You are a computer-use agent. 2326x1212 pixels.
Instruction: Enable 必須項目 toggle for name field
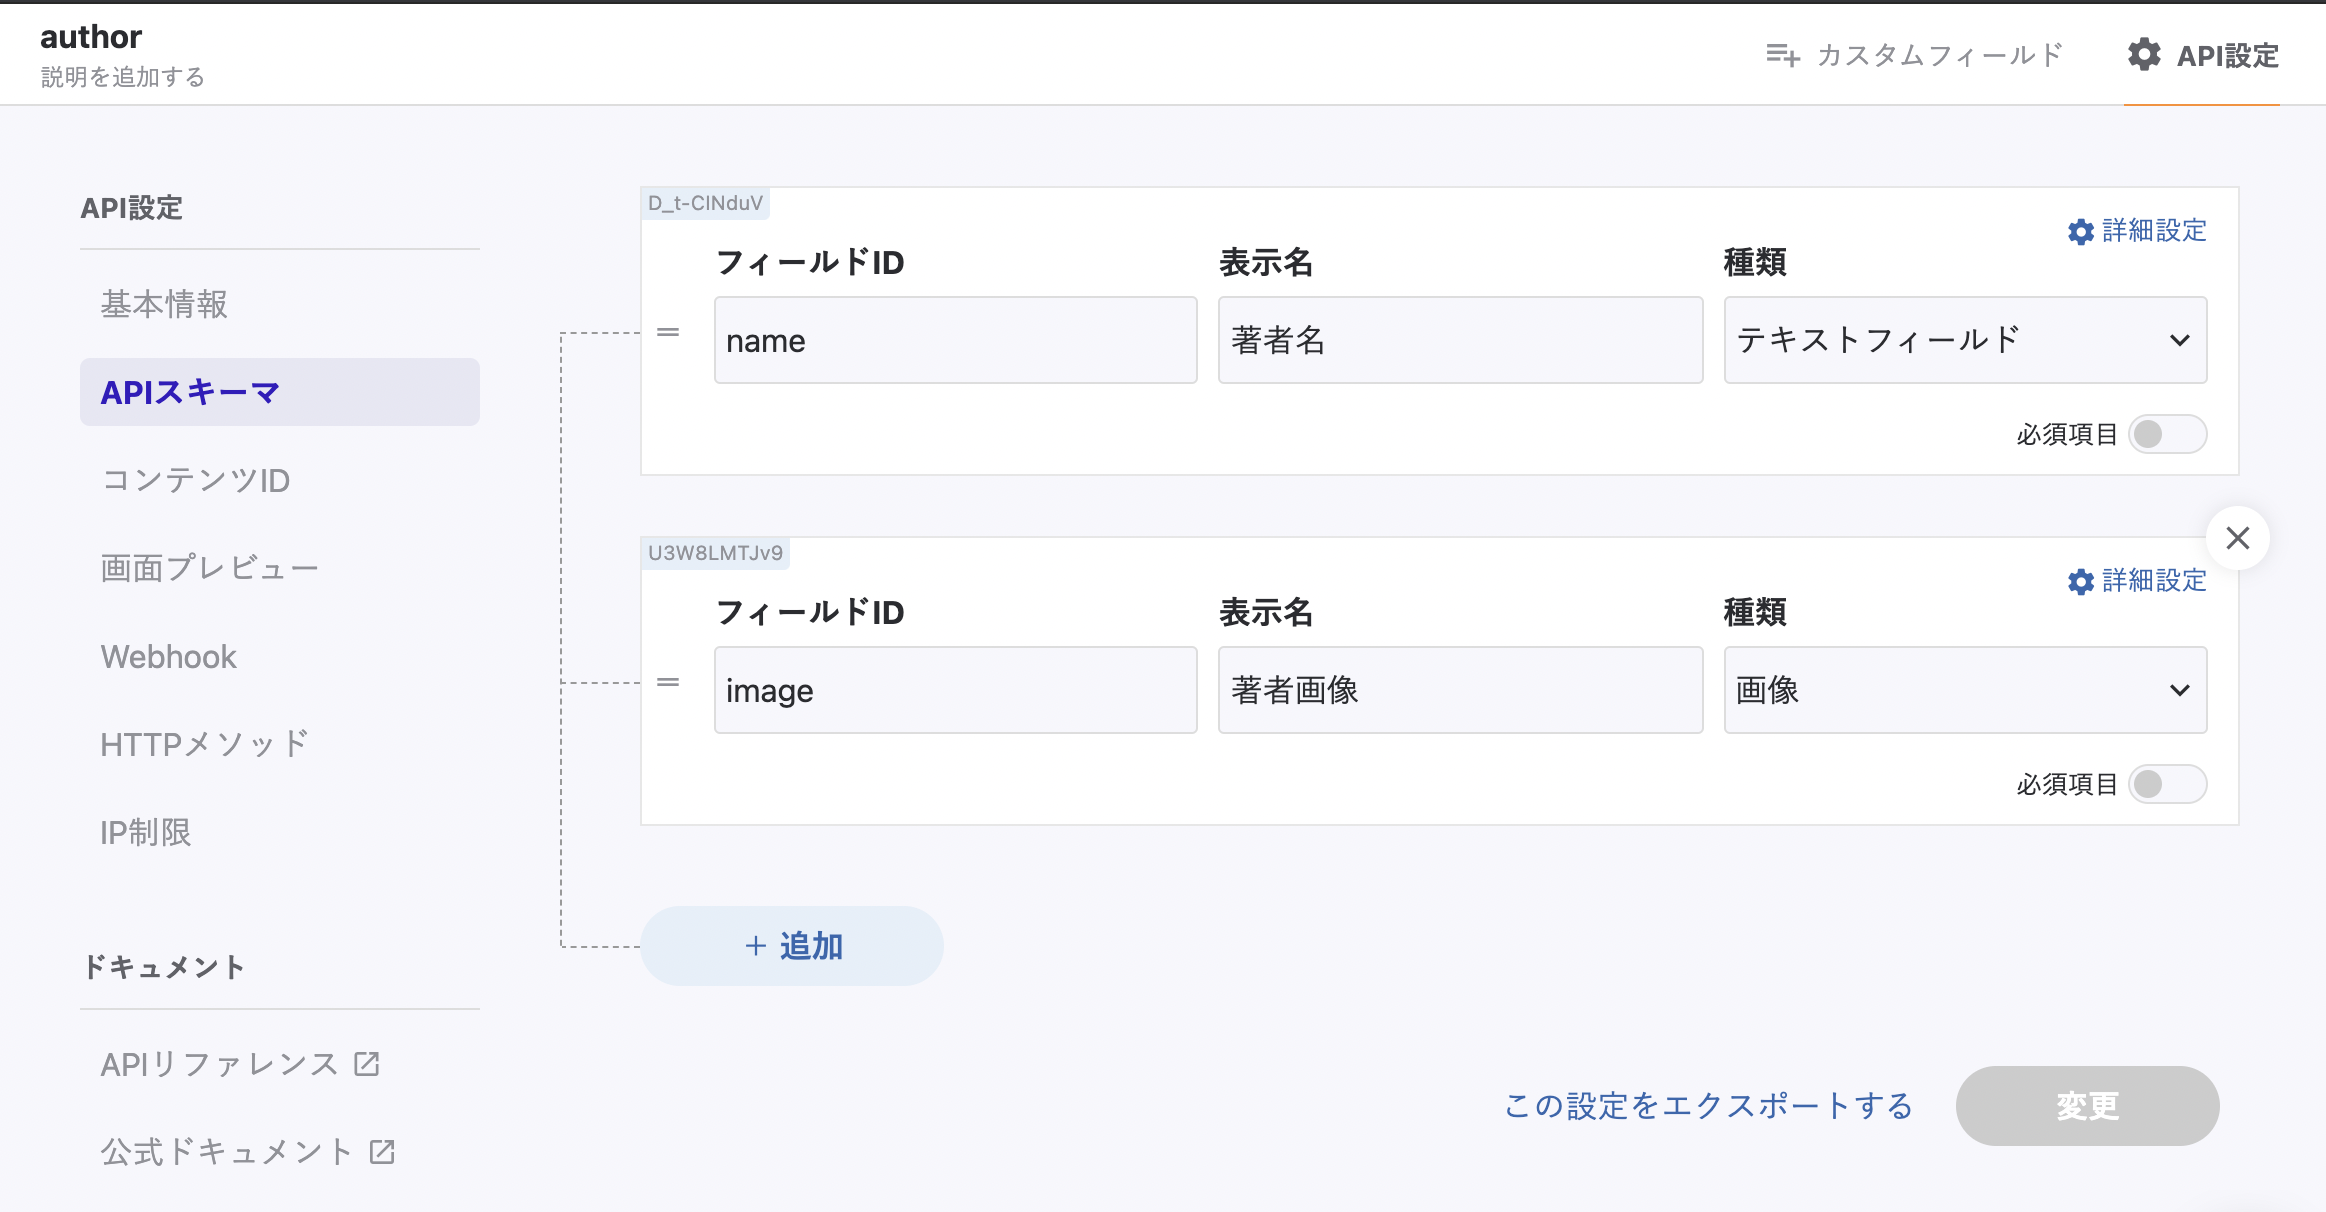click(x=2166, y=434)
